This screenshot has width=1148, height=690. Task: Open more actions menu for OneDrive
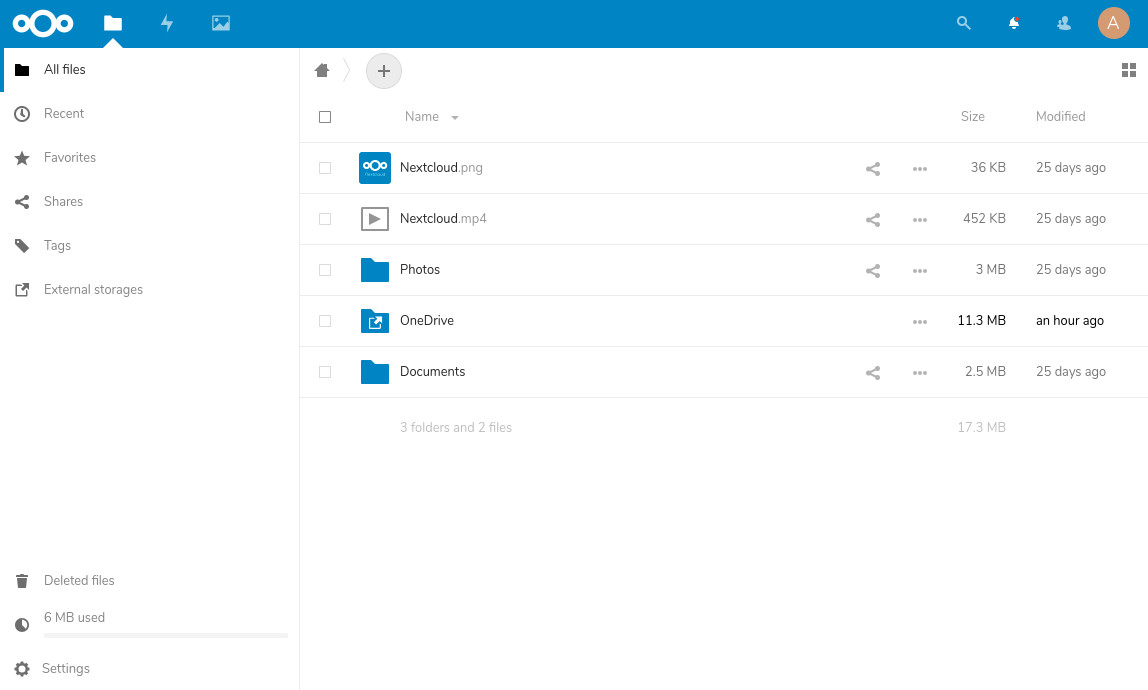coord(920,322)
